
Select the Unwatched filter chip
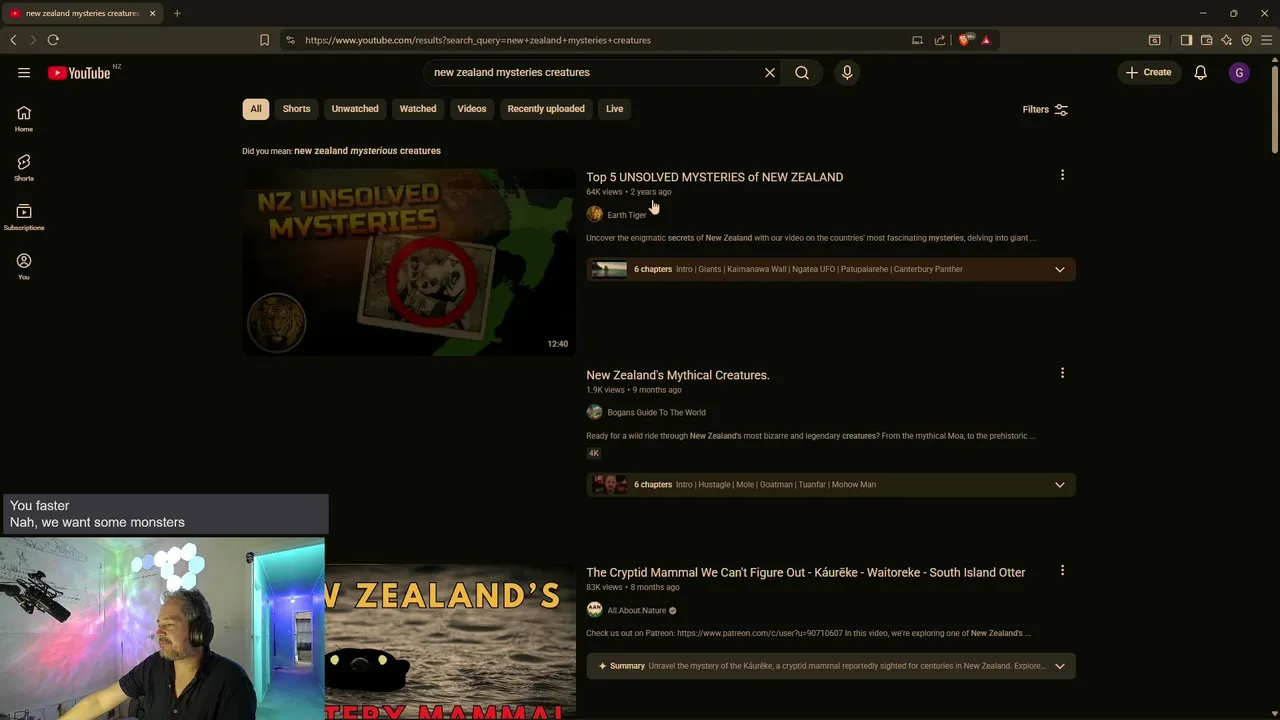(355, 109)
